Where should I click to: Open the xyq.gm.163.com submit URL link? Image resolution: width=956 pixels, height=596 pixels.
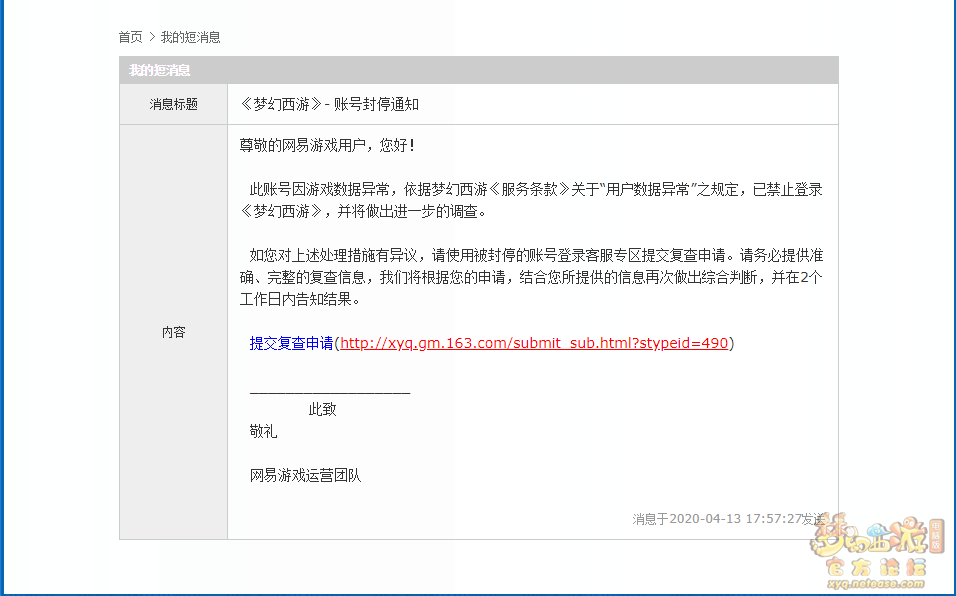pos(534,343)
